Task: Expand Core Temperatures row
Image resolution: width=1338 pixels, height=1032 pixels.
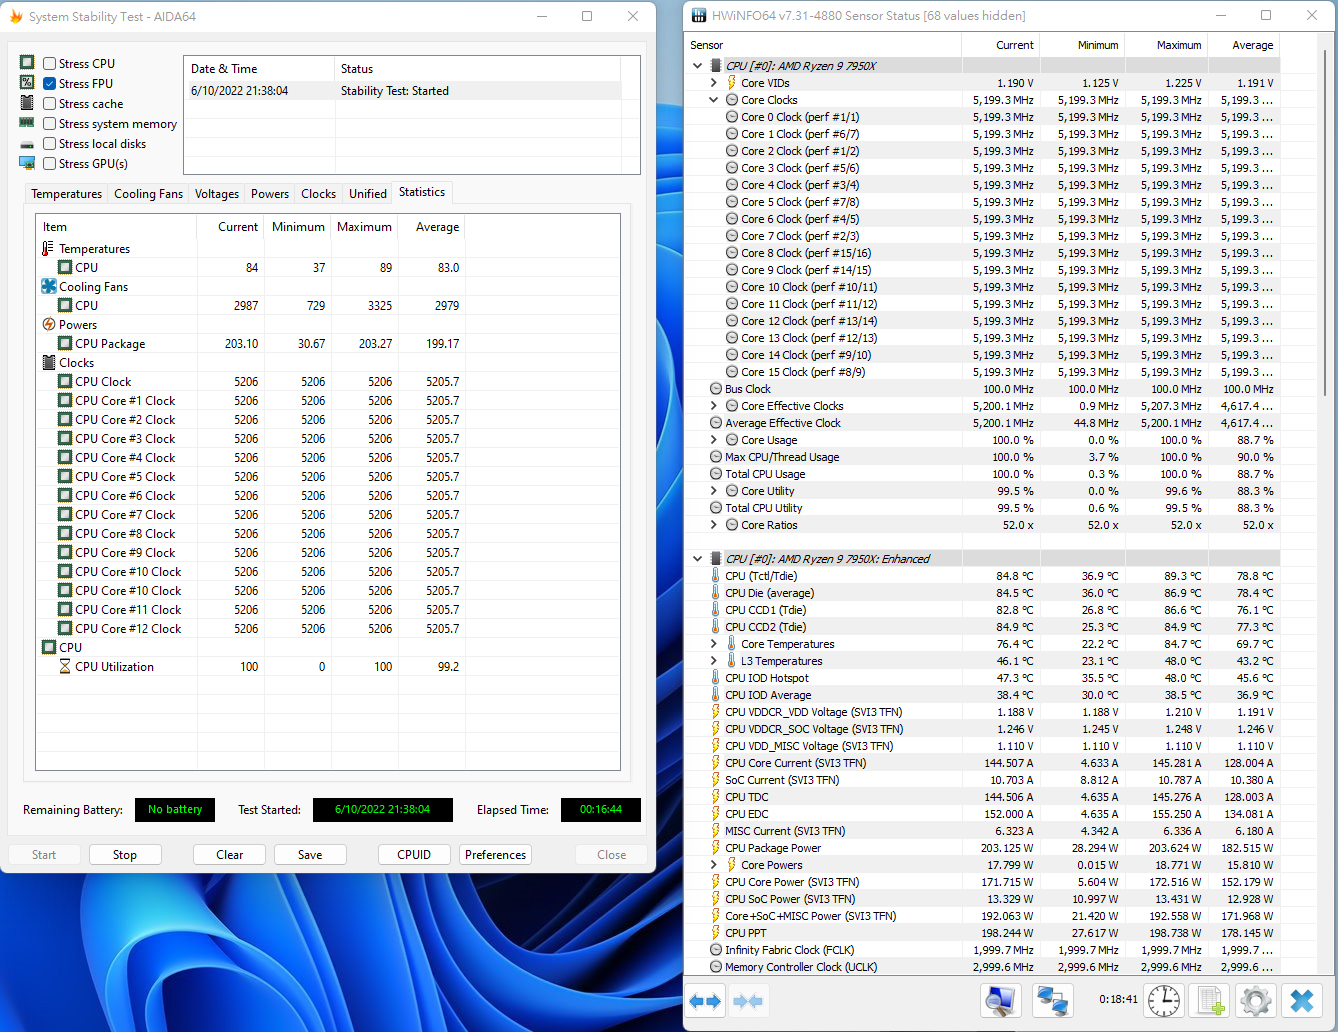Action: (714, 644)
